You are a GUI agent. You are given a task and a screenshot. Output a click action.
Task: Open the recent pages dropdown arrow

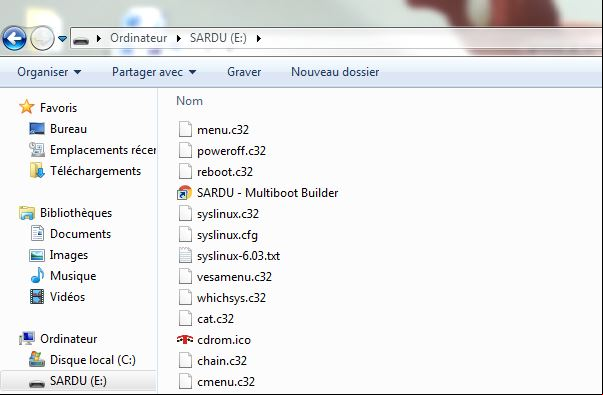pyautogui.click(x=62, y=38)
